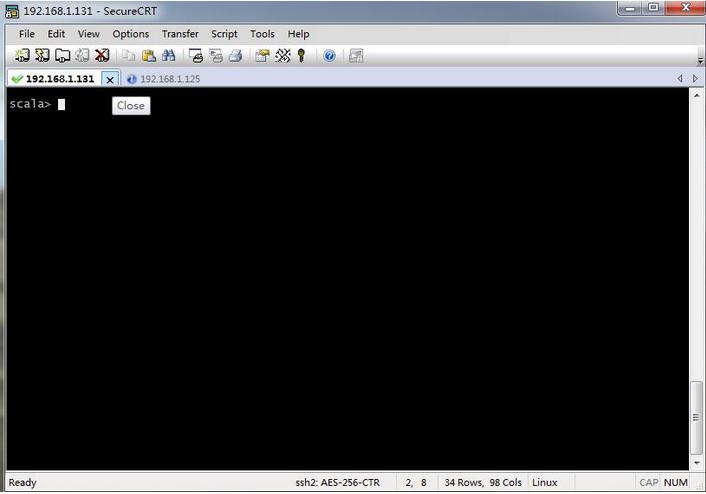
Task: Open Session Options toolbar icon
Action: click(262, 55)
